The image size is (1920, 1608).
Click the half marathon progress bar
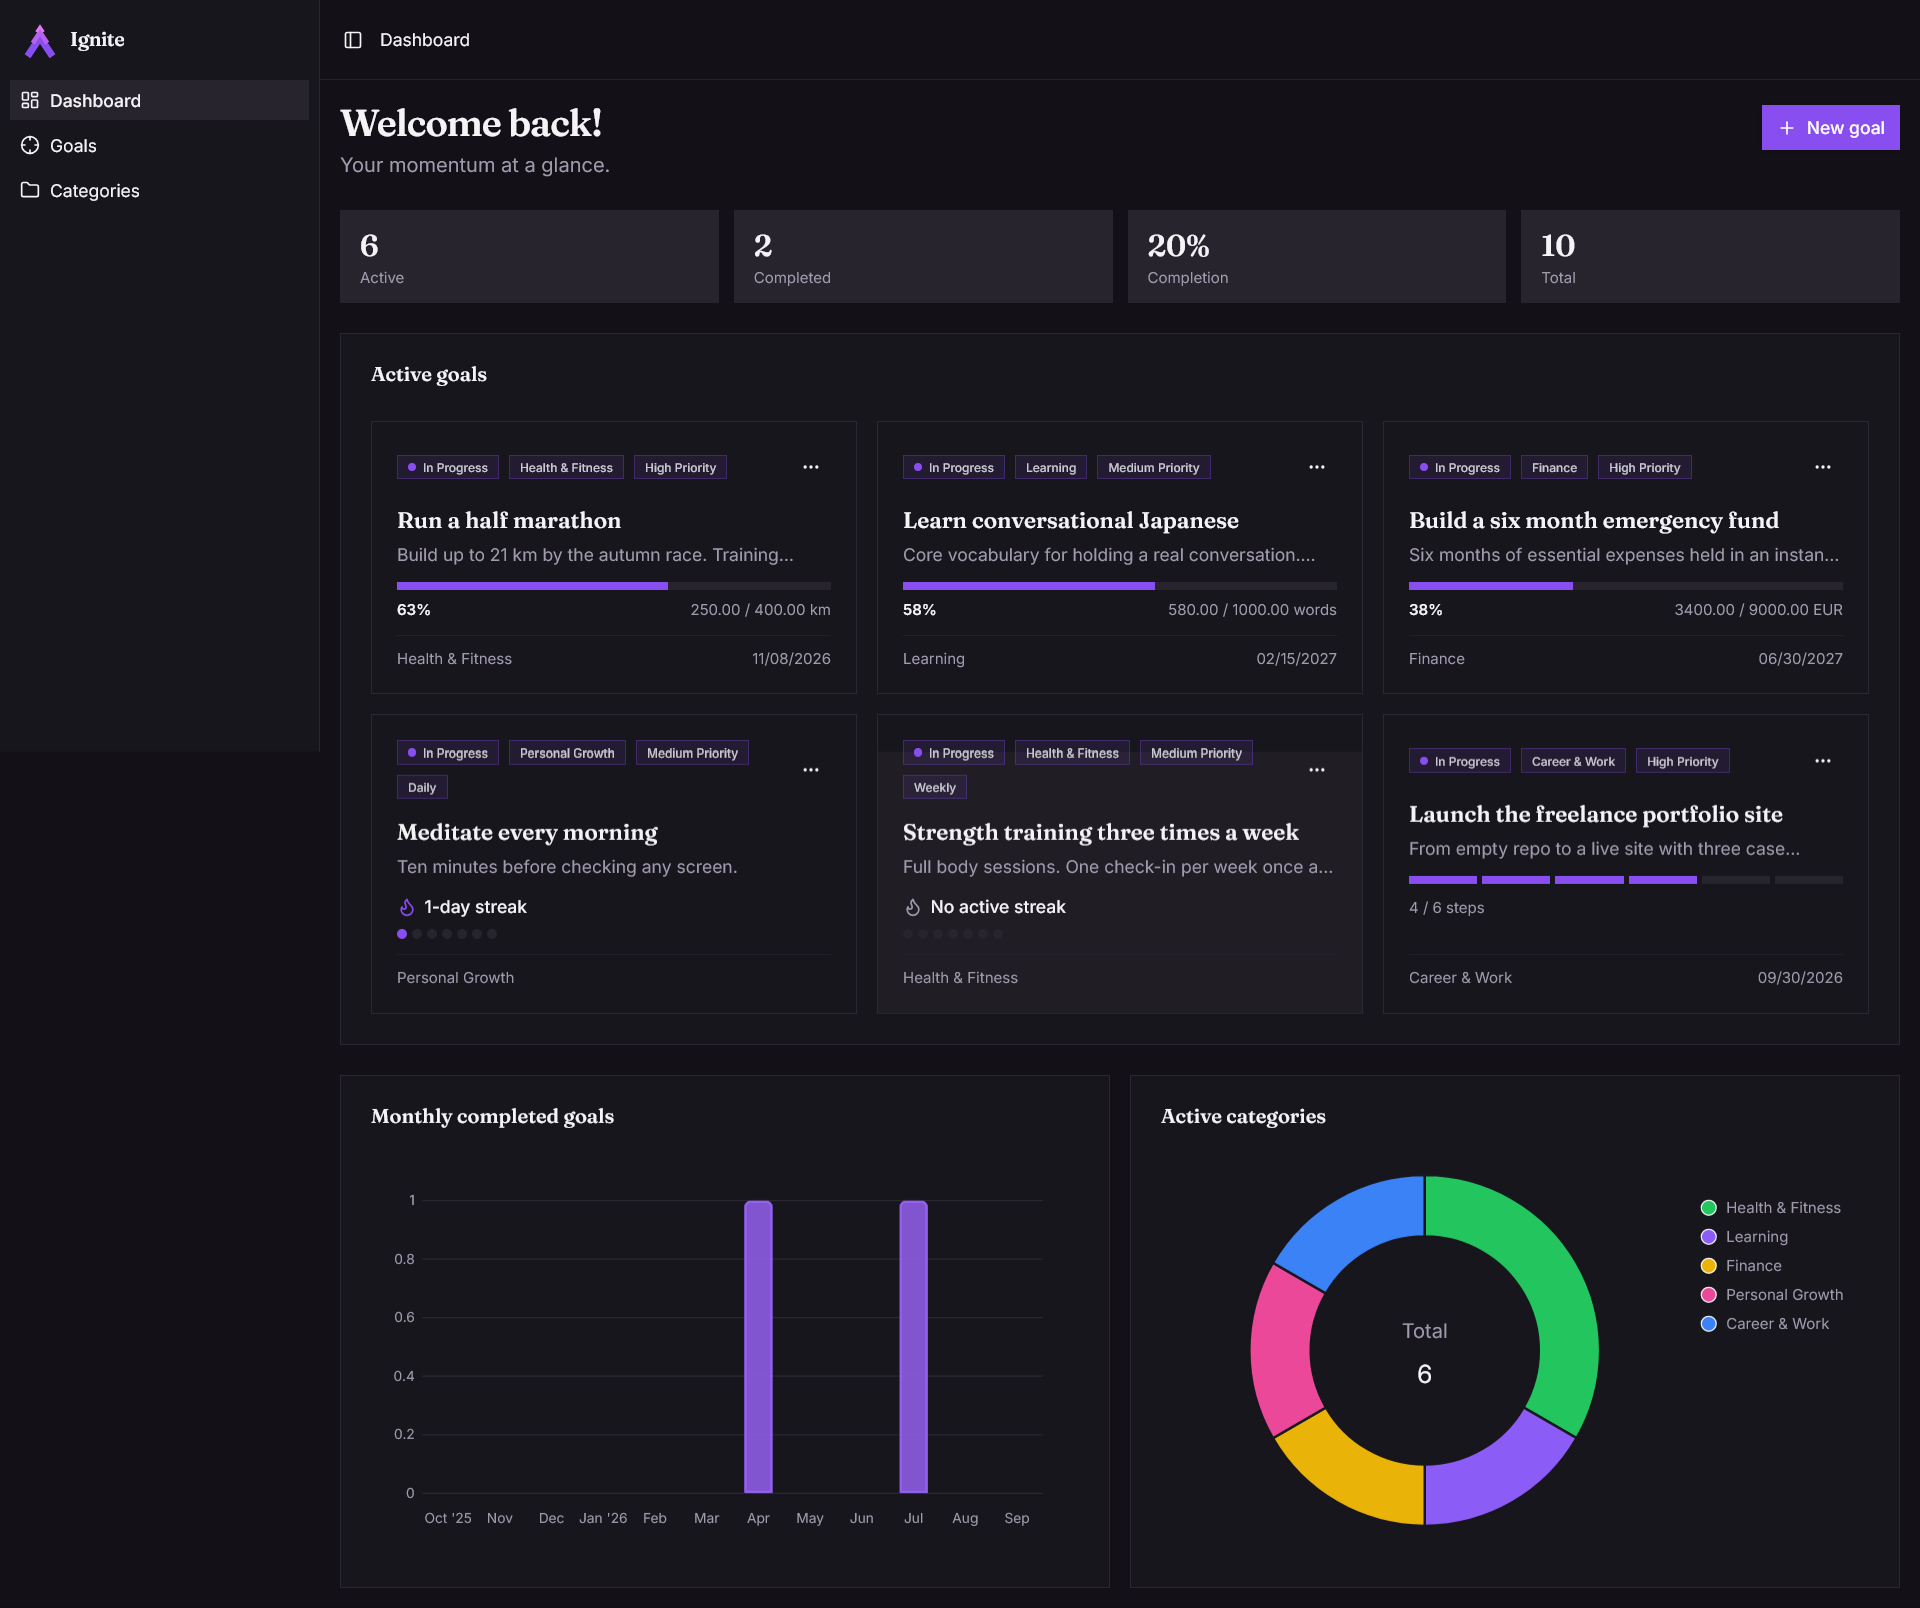coord(613,586)
